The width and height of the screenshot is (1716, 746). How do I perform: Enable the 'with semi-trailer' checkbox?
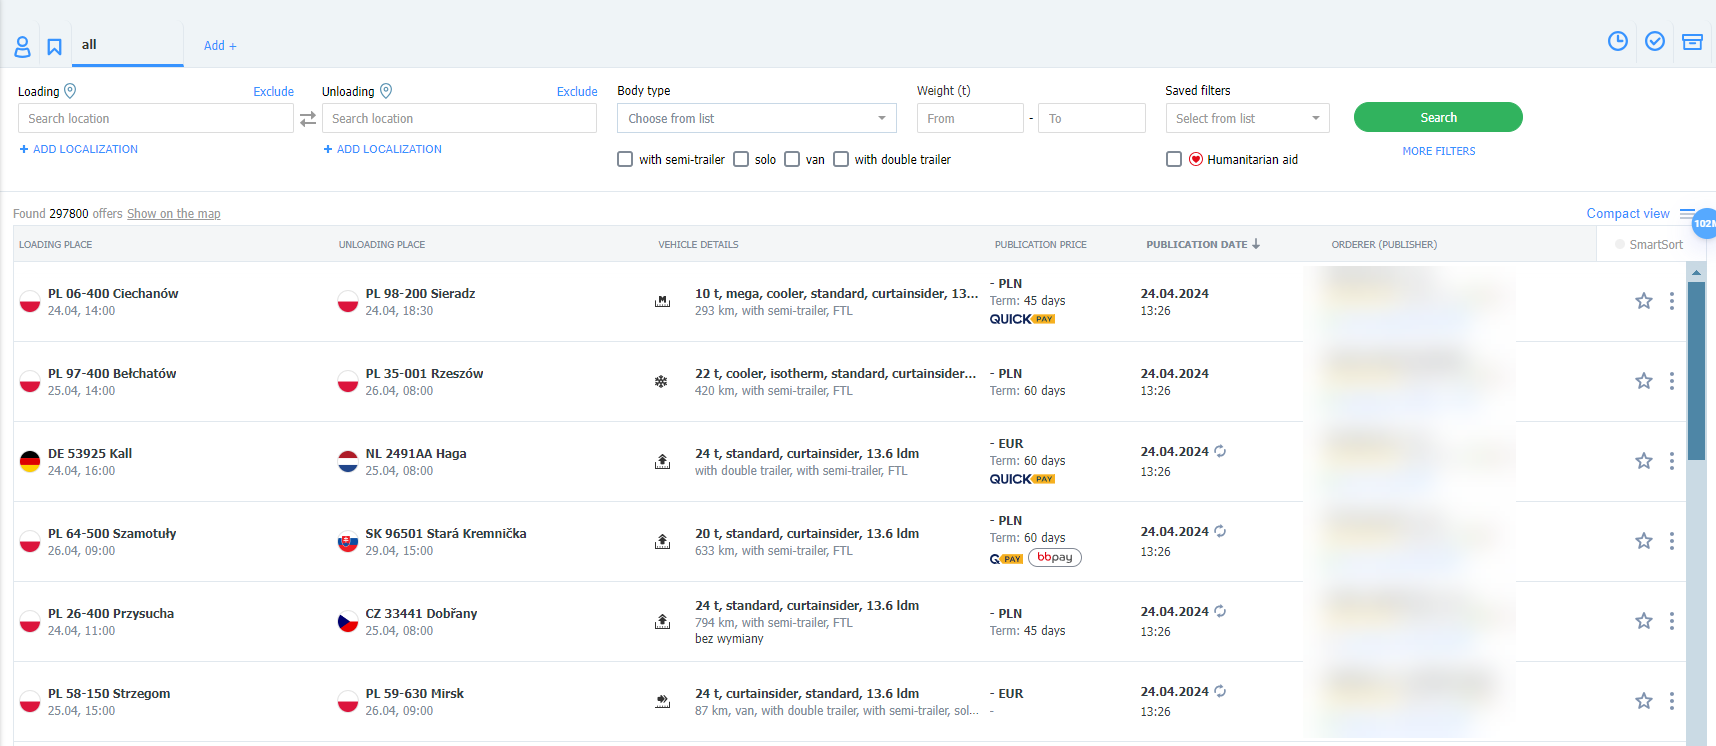click(x=625, y=159)
